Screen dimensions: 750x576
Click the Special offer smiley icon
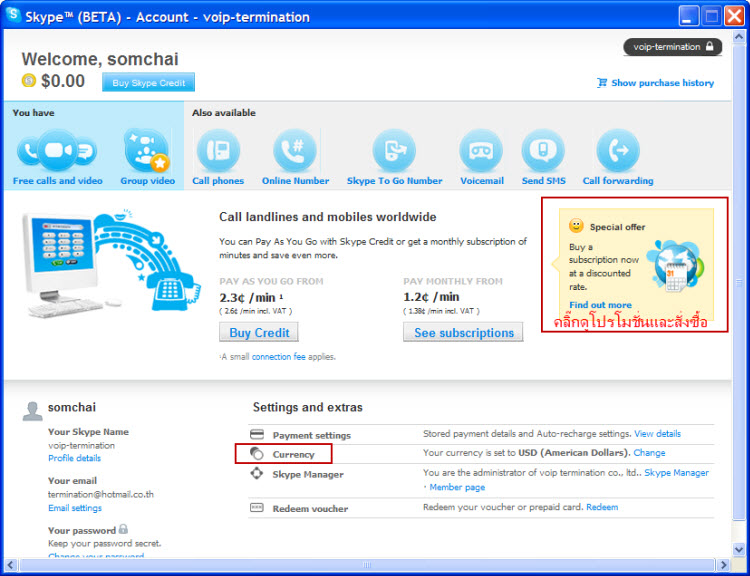[576, 226]
